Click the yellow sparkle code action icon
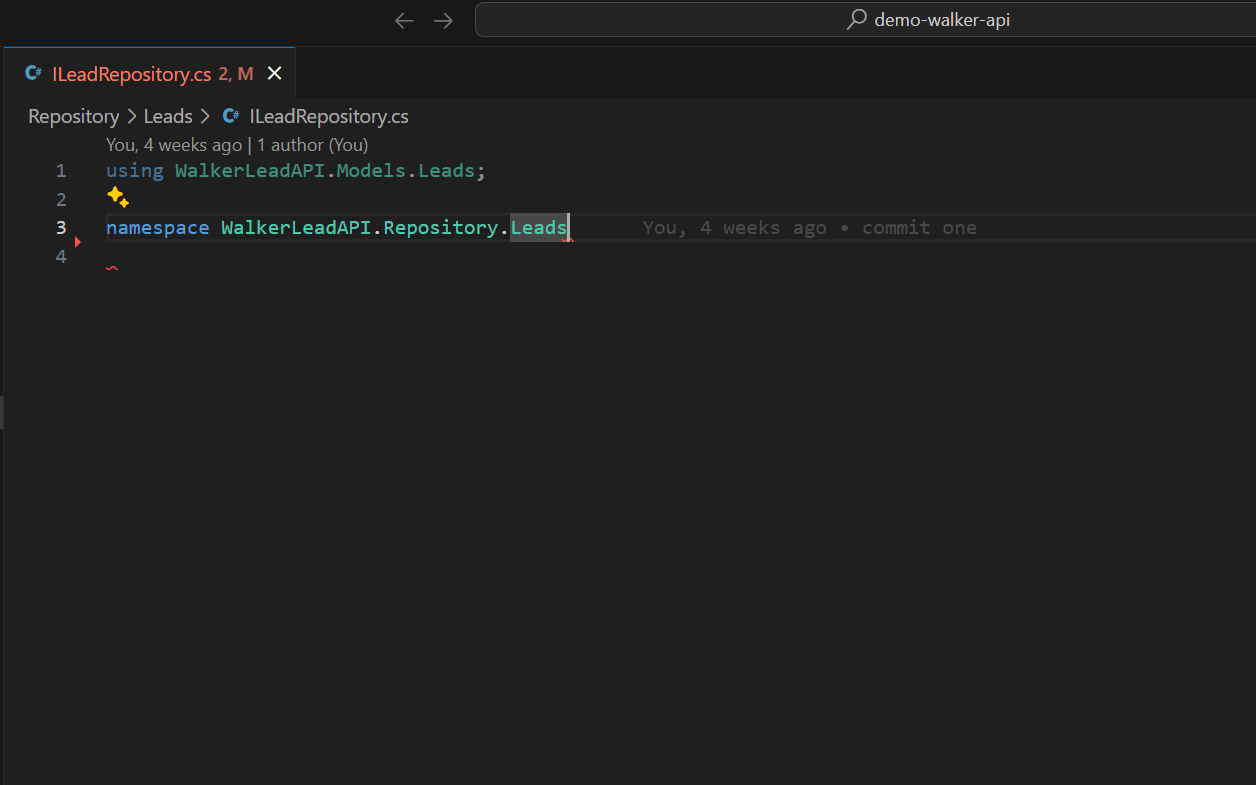This screenshot has height=785, width=1256. pos(118,197)
